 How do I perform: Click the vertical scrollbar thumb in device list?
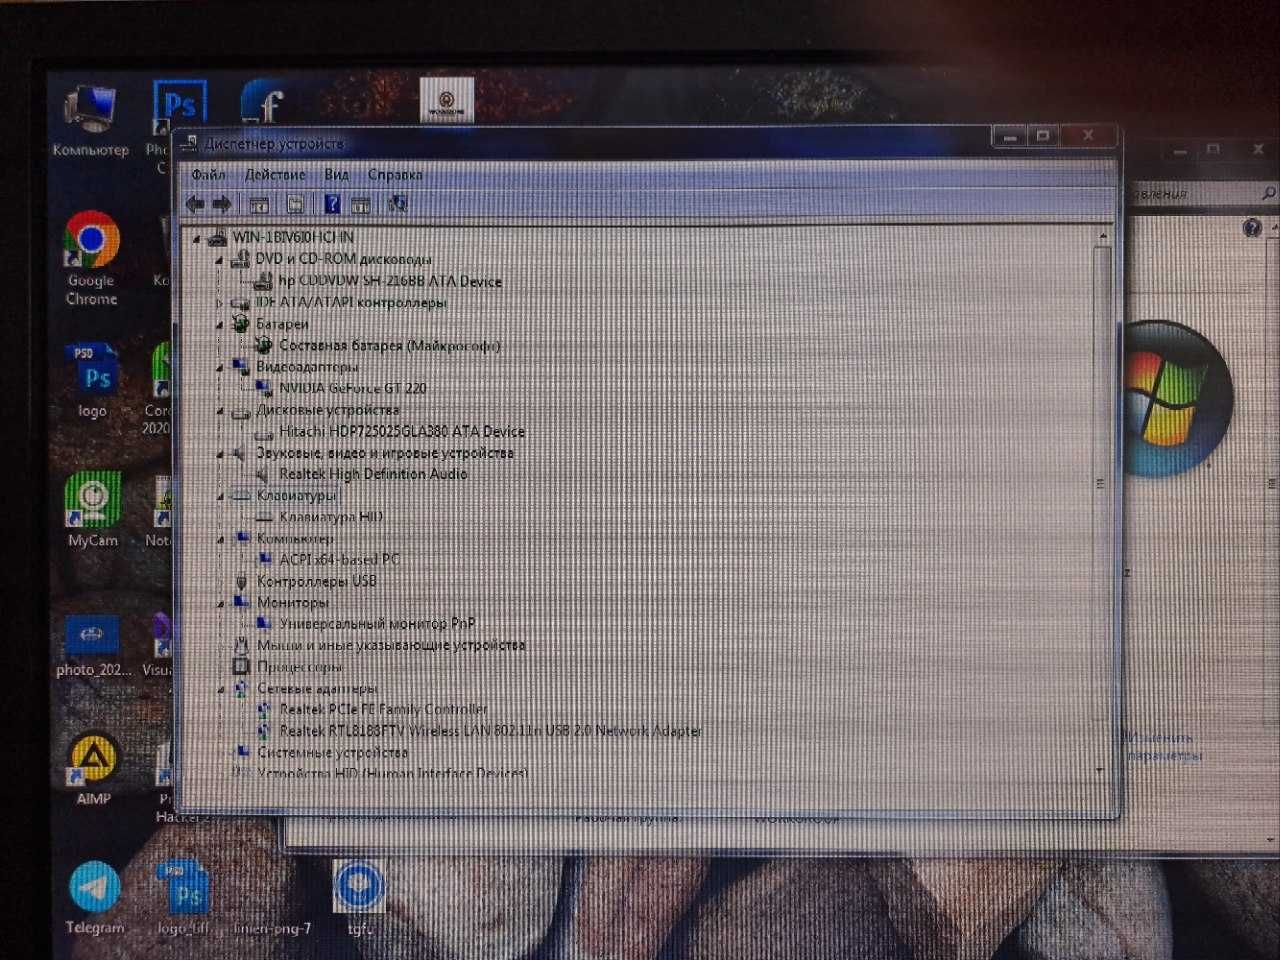1101,483
